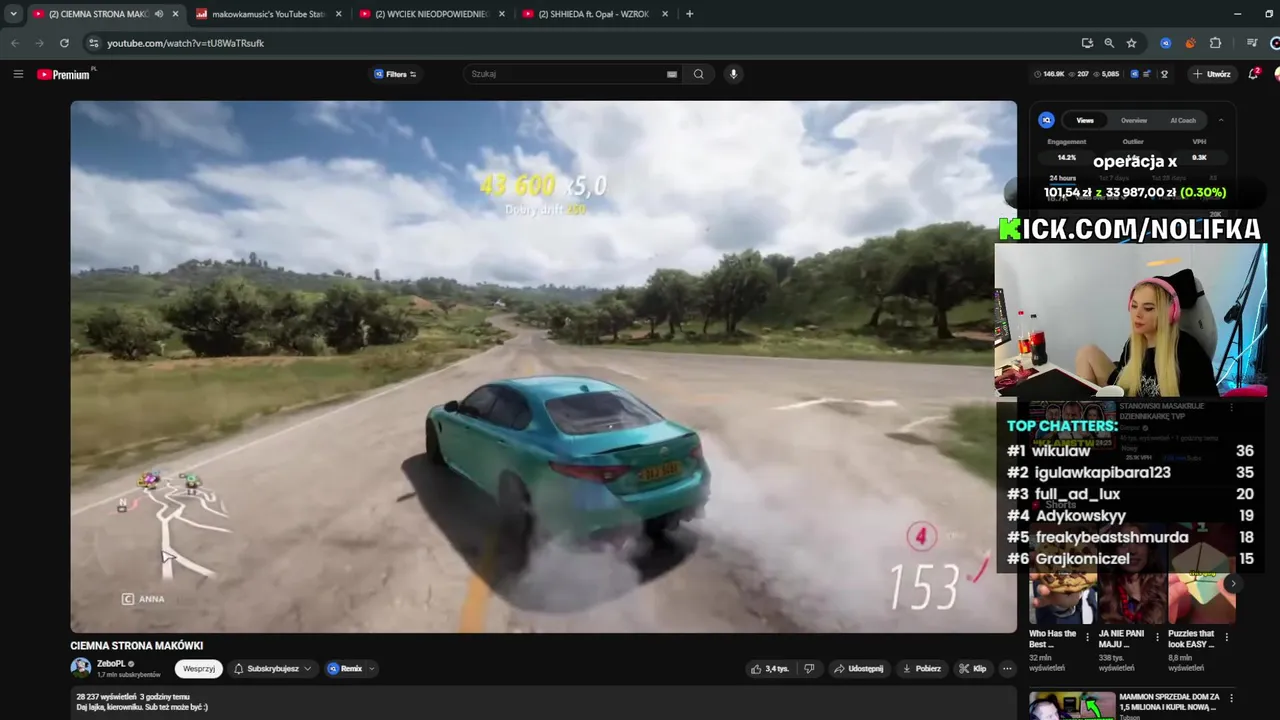The image size is (1280, 720).
Task: Open the site information icon in address bar
Action: point(94,43)
